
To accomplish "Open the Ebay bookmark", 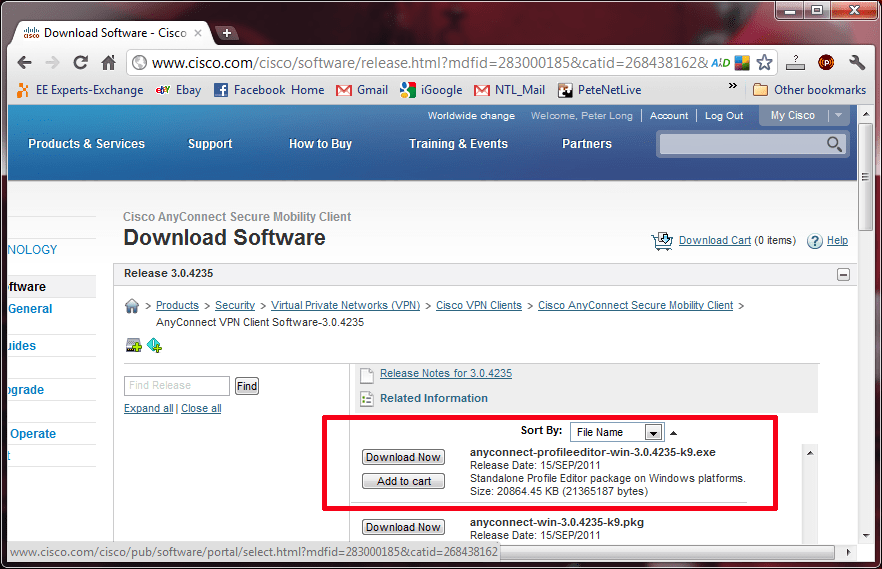I will (x=178, y=90).
